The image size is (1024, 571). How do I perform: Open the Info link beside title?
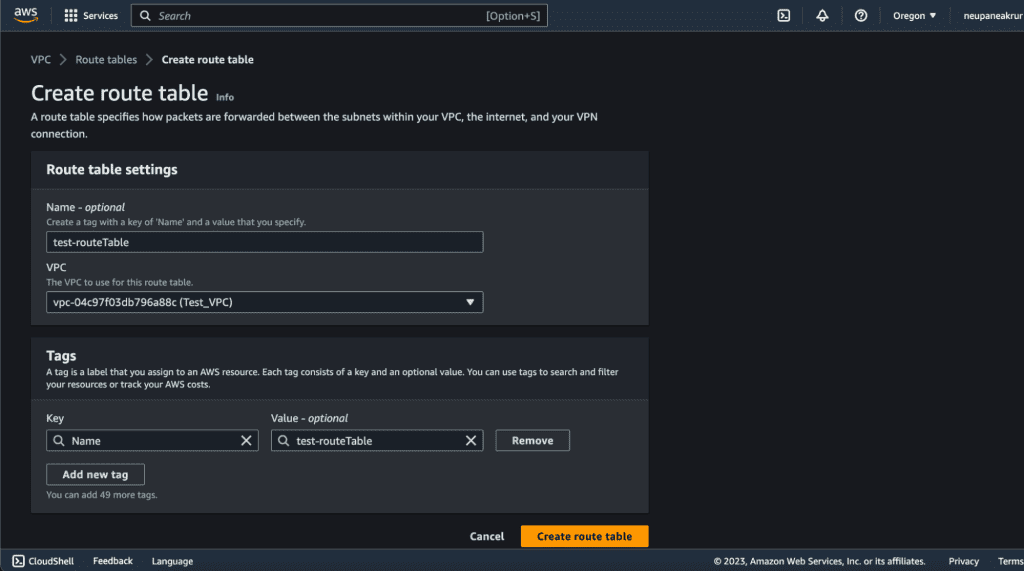pyautogui.click(x=225, y=97)
